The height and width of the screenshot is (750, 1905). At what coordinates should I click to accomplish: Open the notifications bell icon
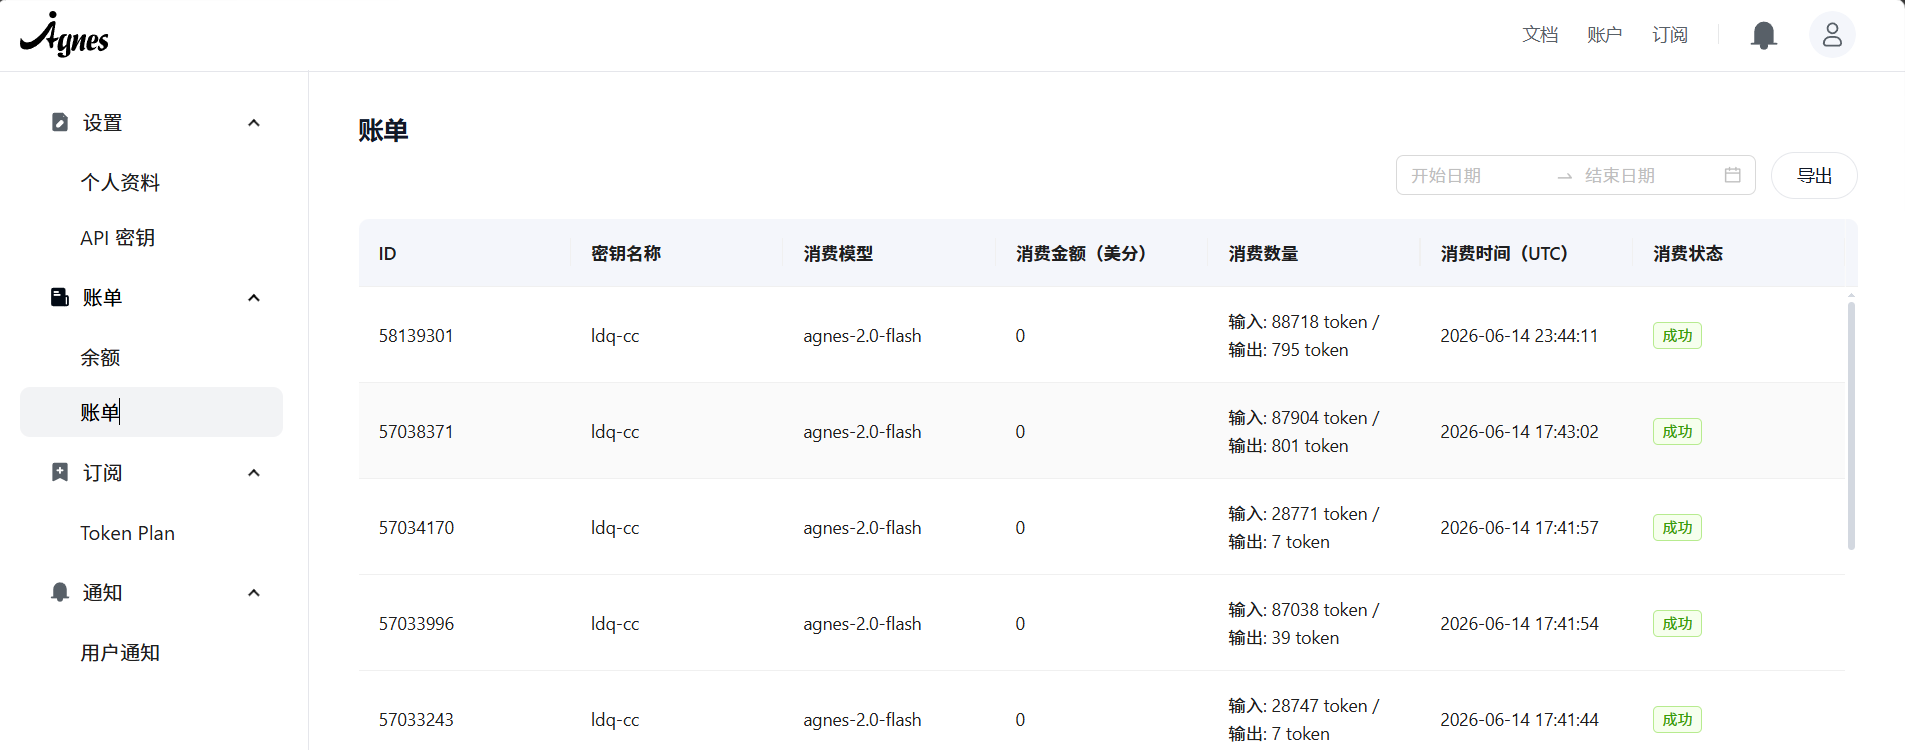click(1764, 35)
